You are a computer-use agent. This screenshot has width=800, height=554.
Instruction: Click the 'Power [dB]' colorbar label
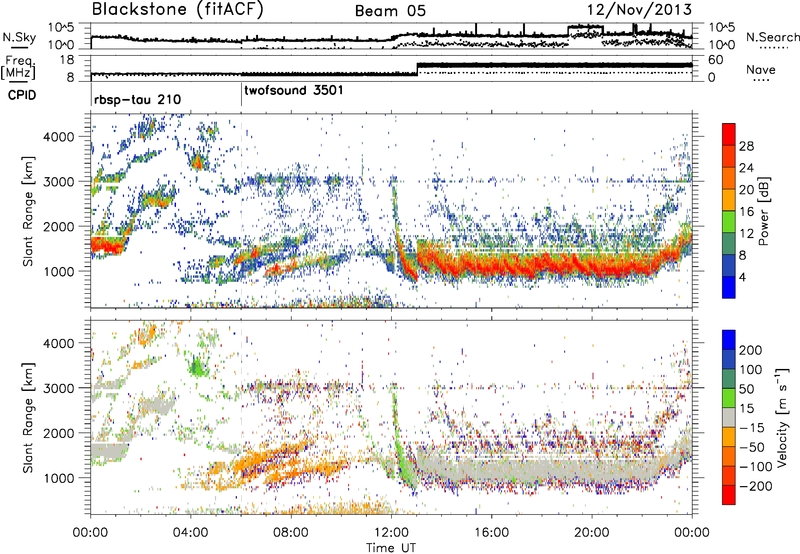(x=764, y=211)
